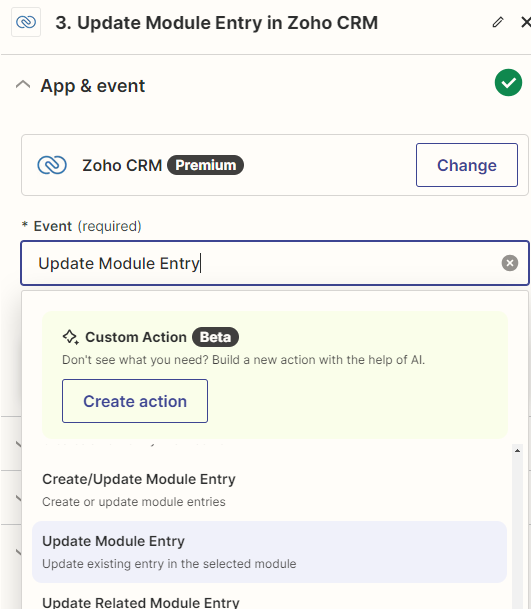This screenshot has width=531, height=609.
Task: Click the Zoho CRM app name label
Action: tap(122, 165)
